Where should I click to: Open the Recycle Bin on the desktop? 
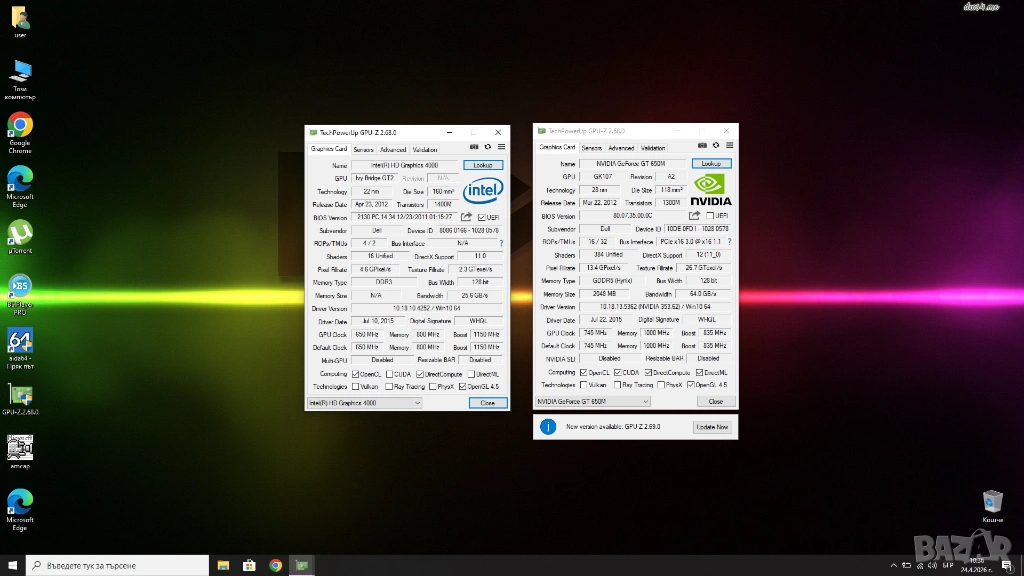coord(992,500)
